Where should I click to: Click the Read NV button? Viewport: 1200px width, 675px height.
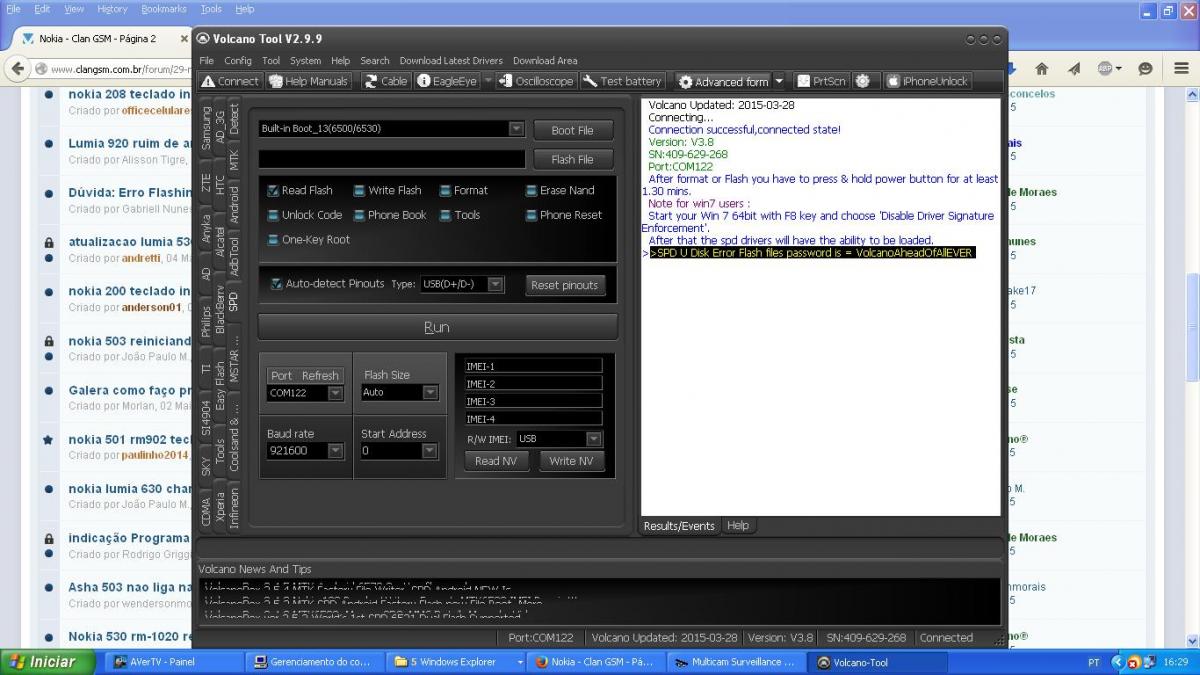(497, 461)
